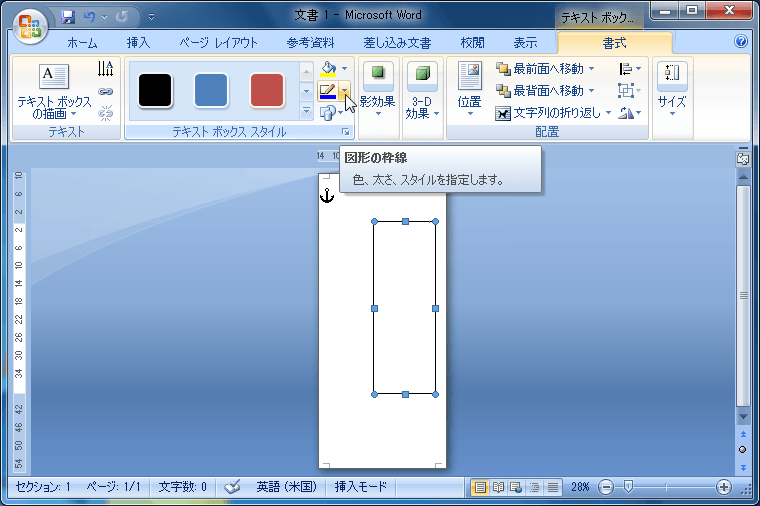760x506 pixels.
Task: Open Word Help question mark
Action: [x=741, y=42]
